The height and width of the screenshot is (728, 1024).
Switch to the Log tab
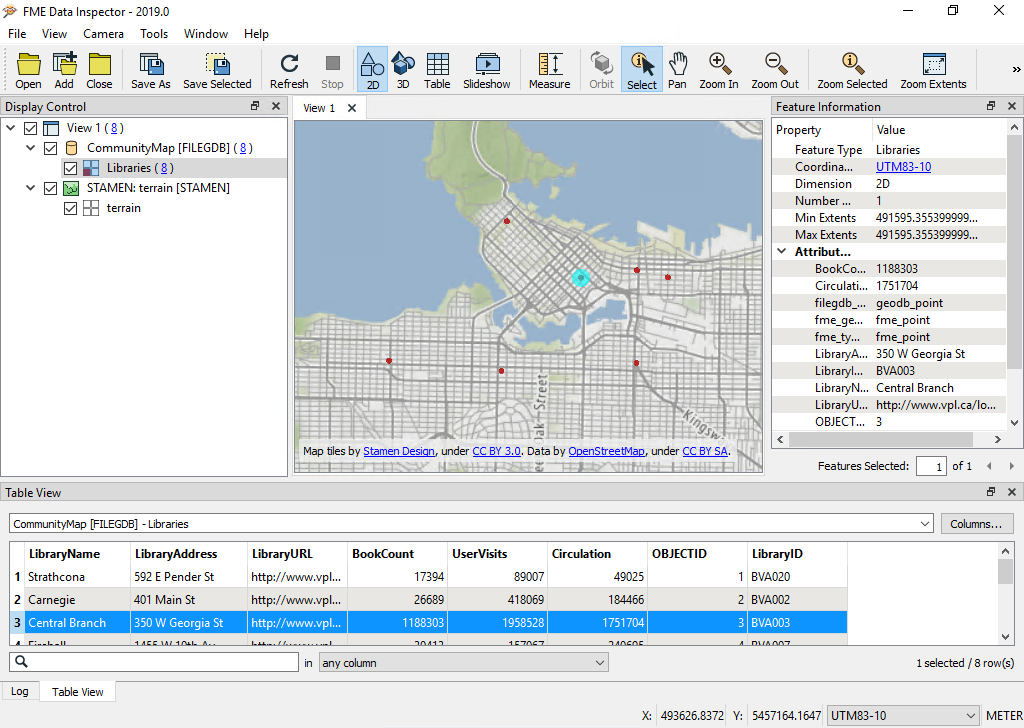[x=20, y=691]
